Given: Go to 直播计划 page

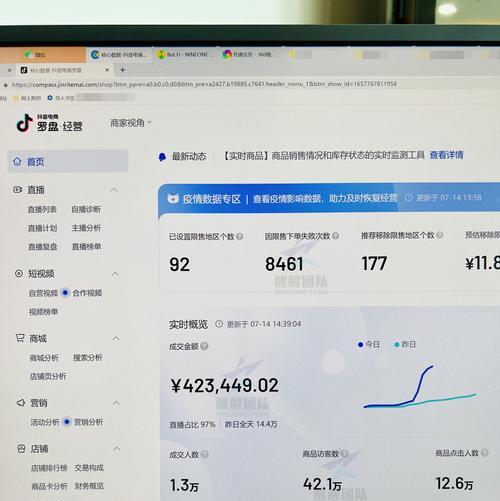Looking at the screenshot, I should (x=42, y=228).
